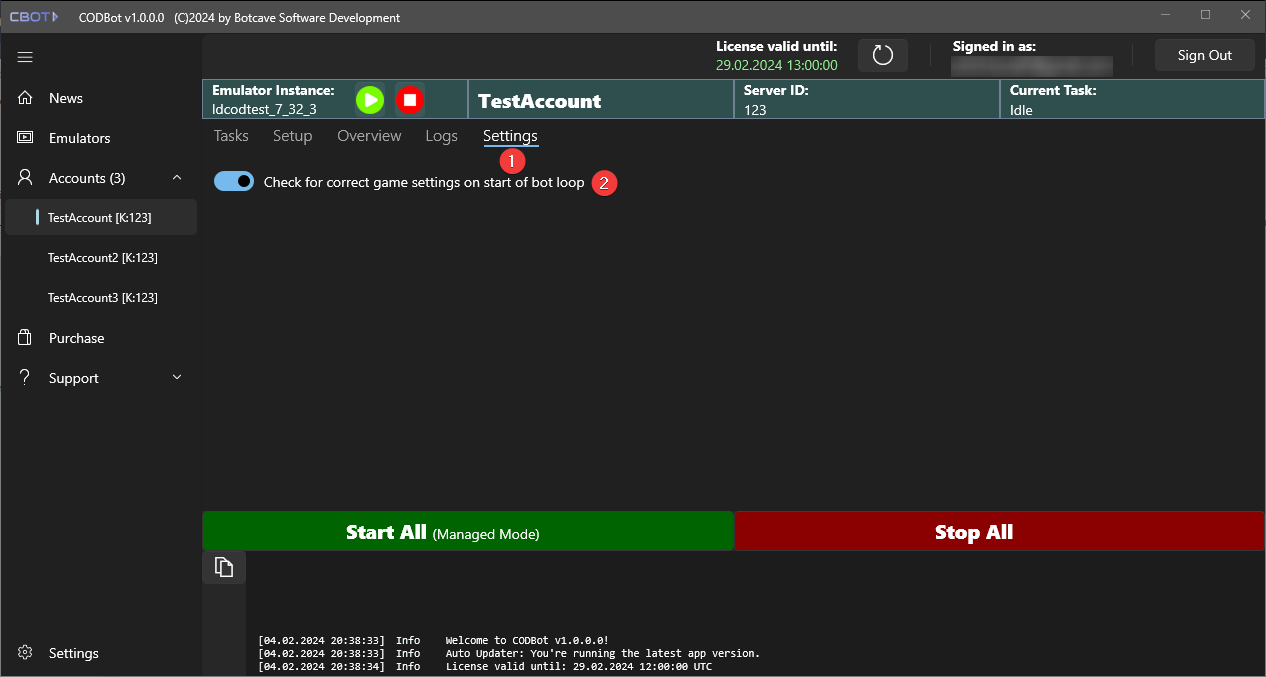
Task: Open News from the sidebar
Action: tap(66, 98)
